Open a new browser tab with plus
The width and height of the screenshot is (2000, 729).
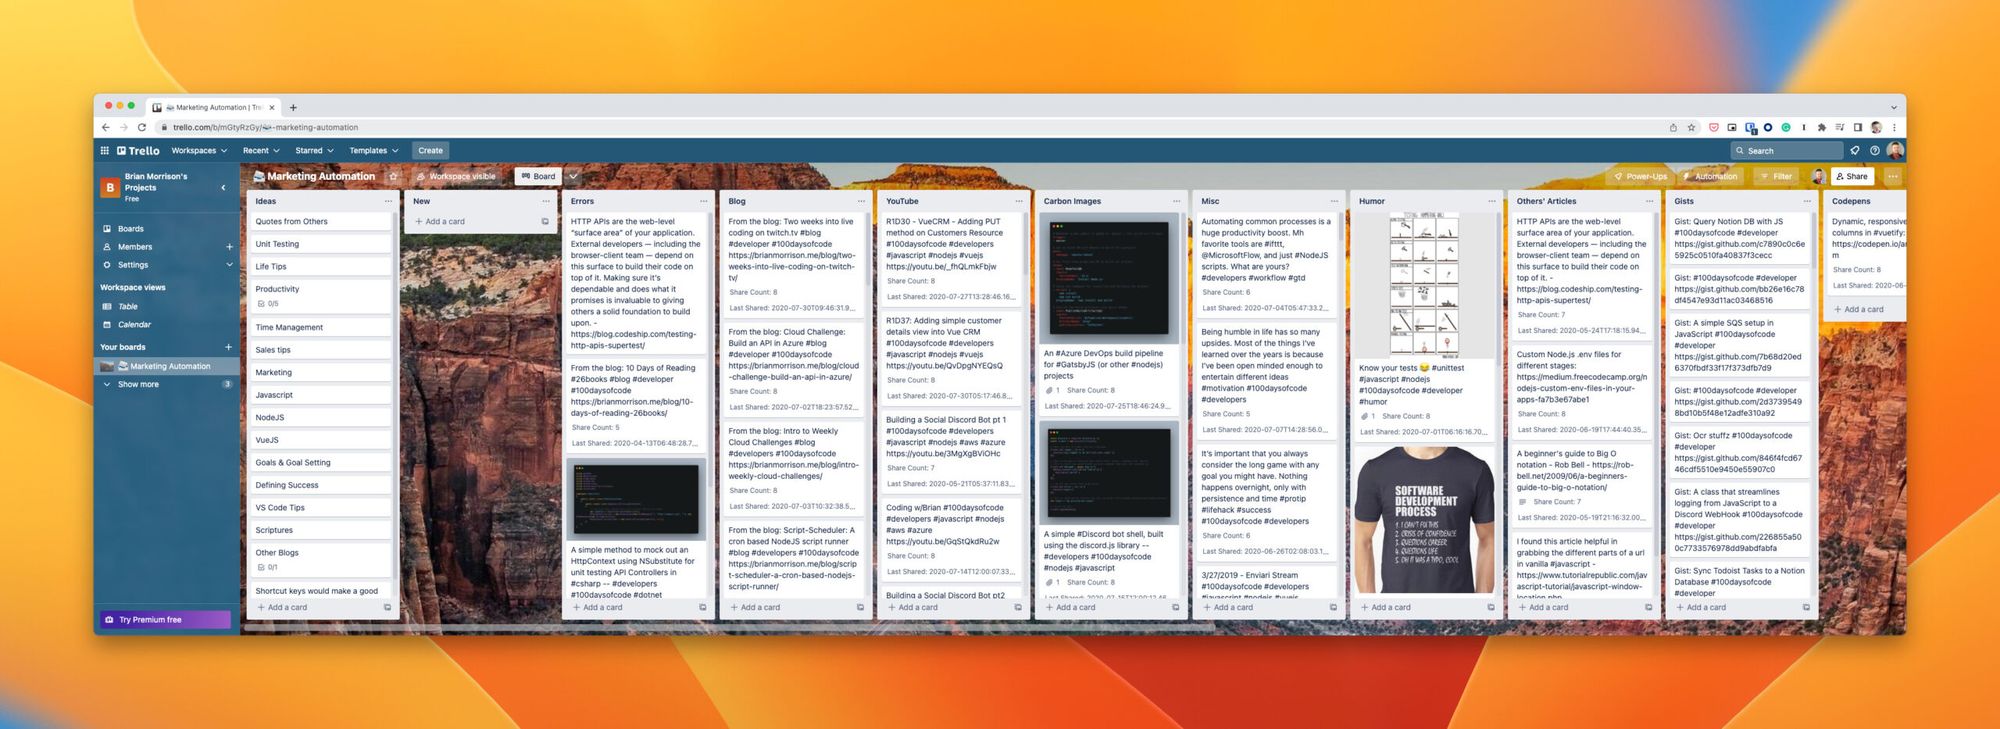pyautogui.click(x=293, y=107)
